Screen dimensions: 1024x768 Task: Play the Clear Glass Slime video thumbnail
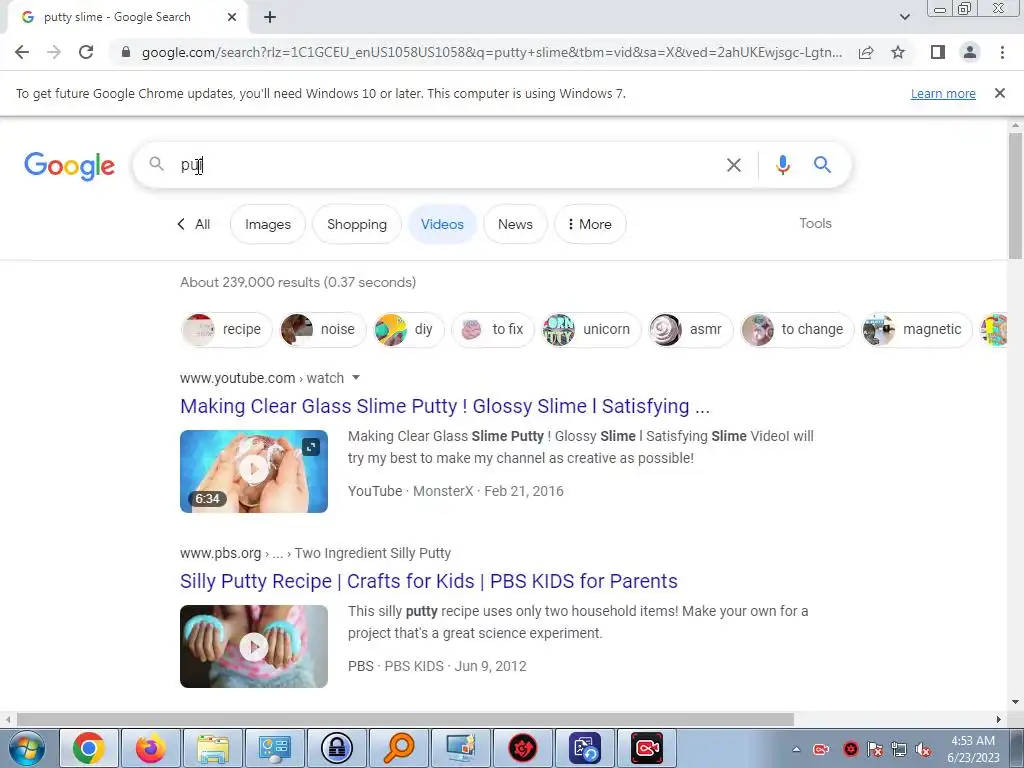254,471
